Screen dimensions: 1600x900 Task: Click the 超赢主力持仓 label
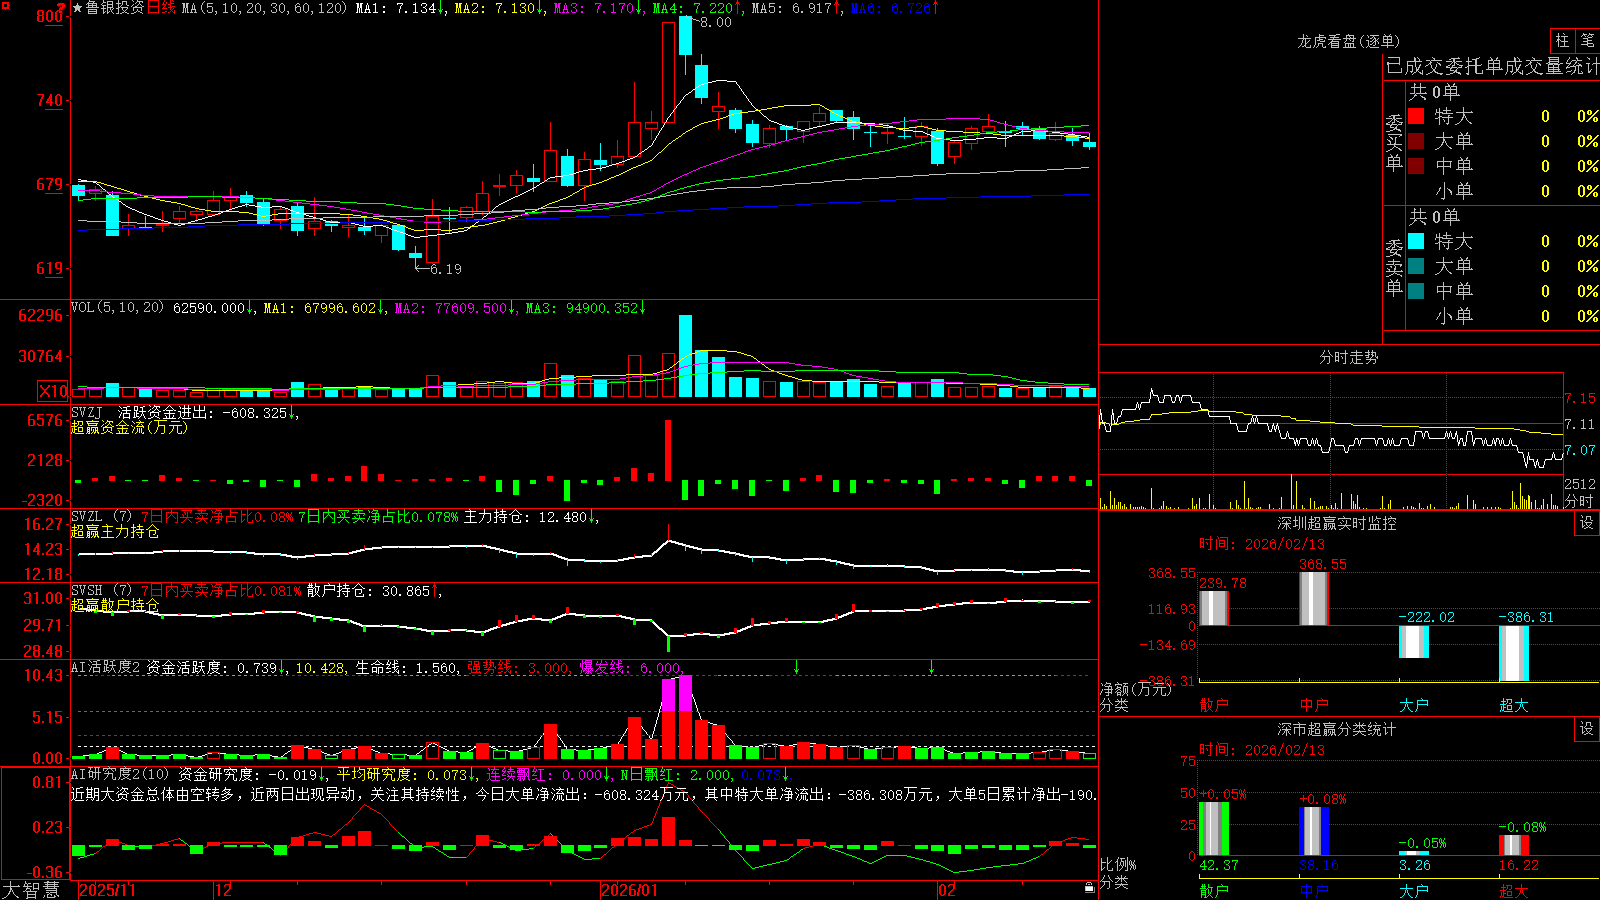(115, 531)
